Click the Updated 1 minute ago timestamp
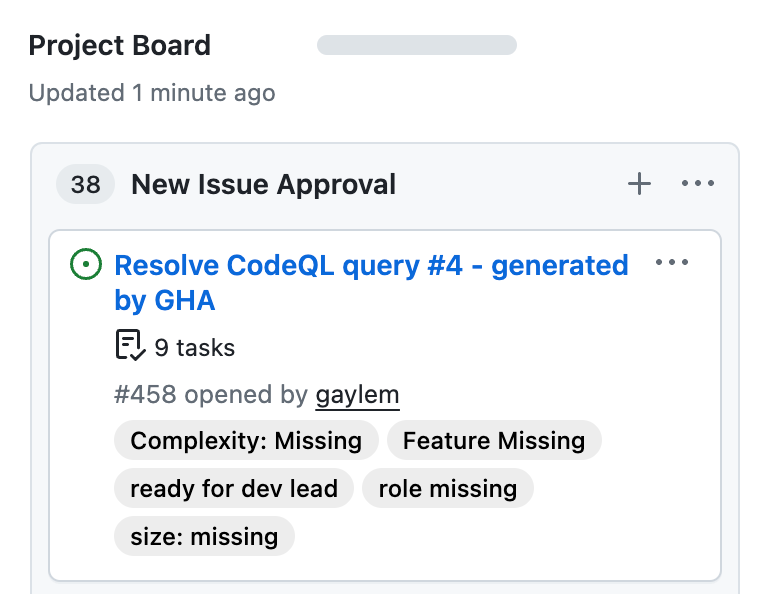The image size is (766, 594). [152, 93]
